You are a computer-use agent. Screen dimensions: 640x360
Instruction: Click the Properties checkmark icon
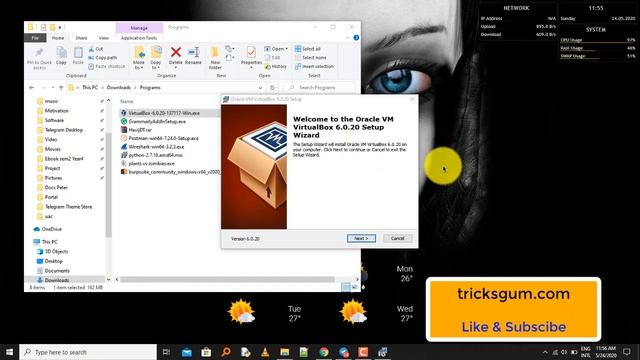click(251, 52)
